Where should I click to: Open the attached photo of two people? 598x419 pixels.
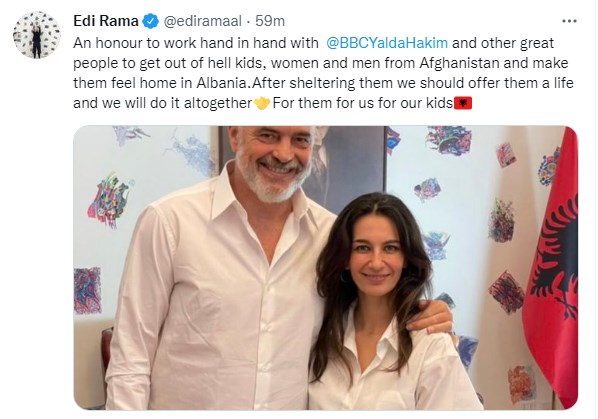[325, 268]
